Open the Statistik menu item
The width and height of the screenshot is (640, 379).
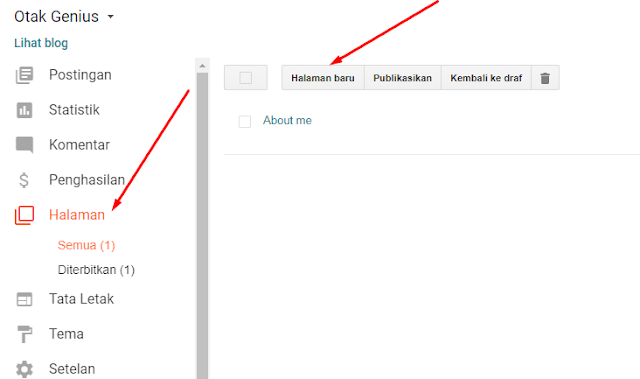tap(74, 110)
